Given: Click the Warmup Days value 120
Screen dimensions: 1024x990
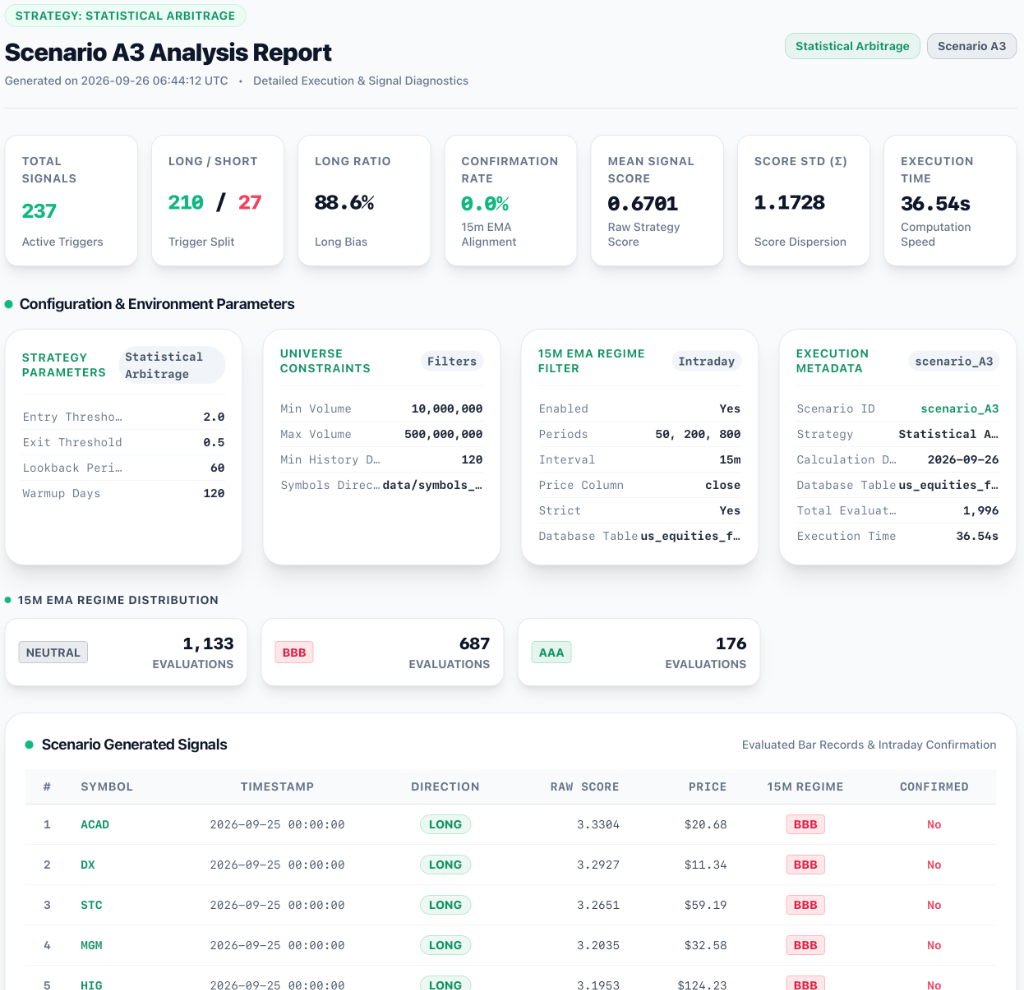Looking at the screenshot, I should click(214, 493).
